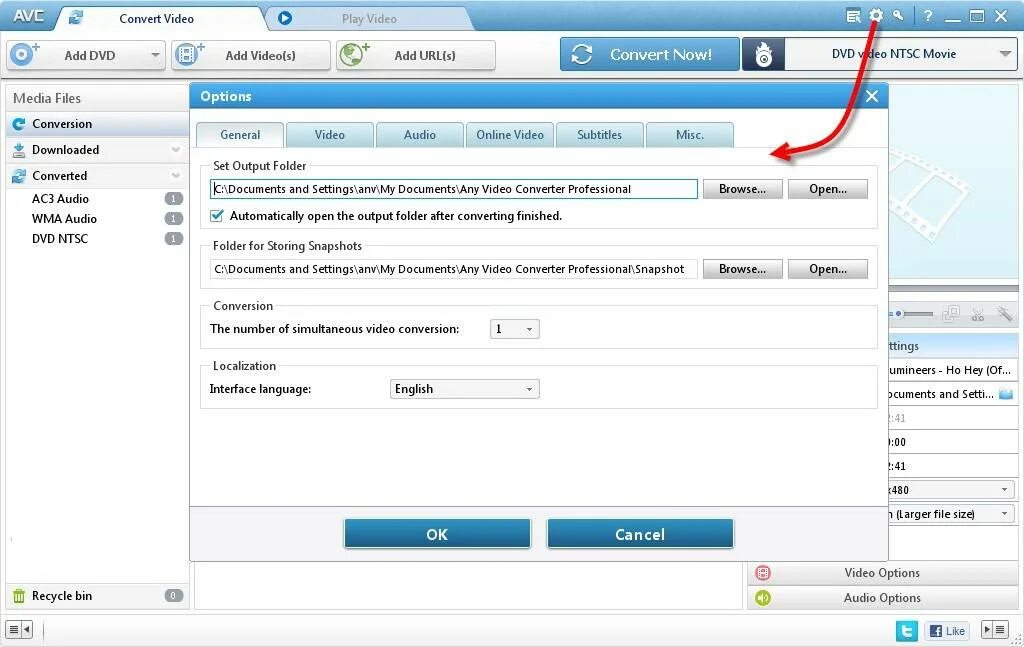
Task: Click the merge/copy icon under preview
Action: [x=951, y=314]
